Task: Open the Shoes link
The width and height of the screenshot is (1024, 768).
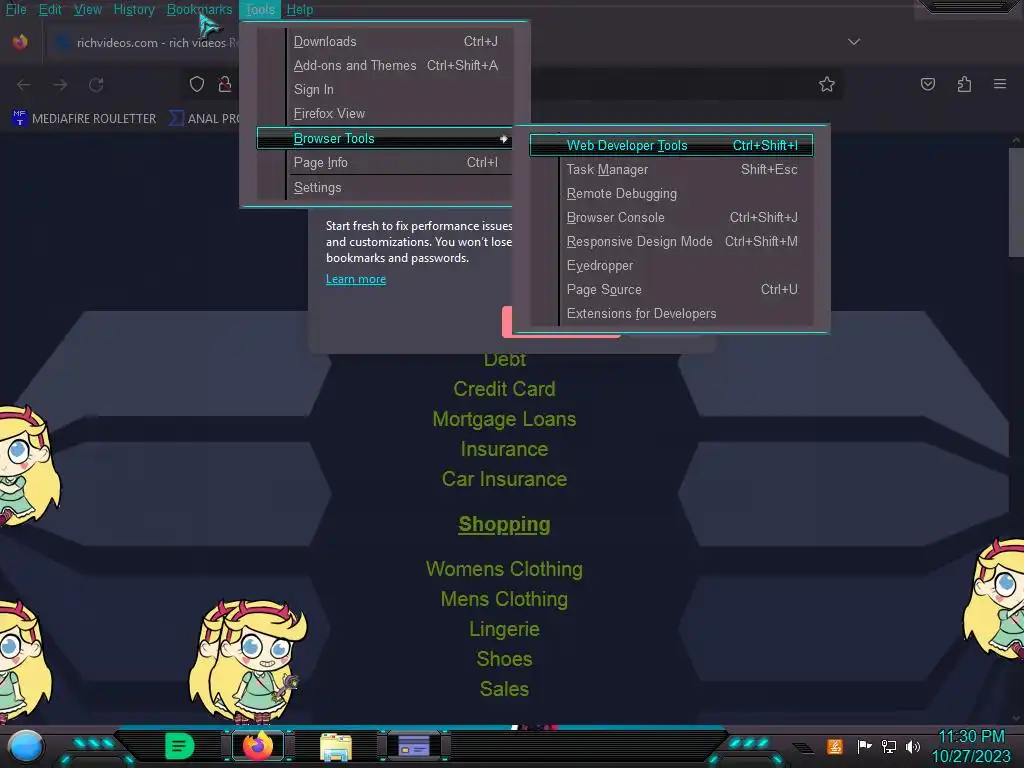Action: pos(504,659)
